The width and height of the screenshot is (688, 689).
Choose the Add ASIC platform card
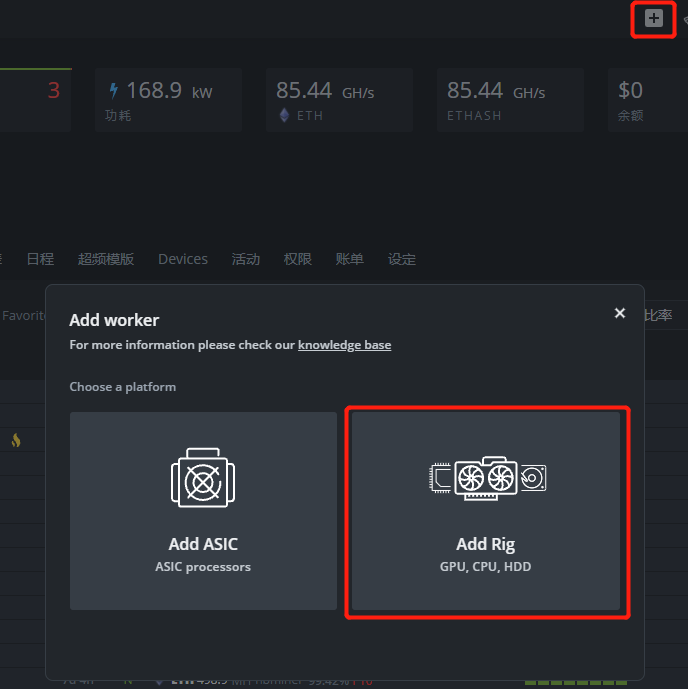[x=204, y=510]
